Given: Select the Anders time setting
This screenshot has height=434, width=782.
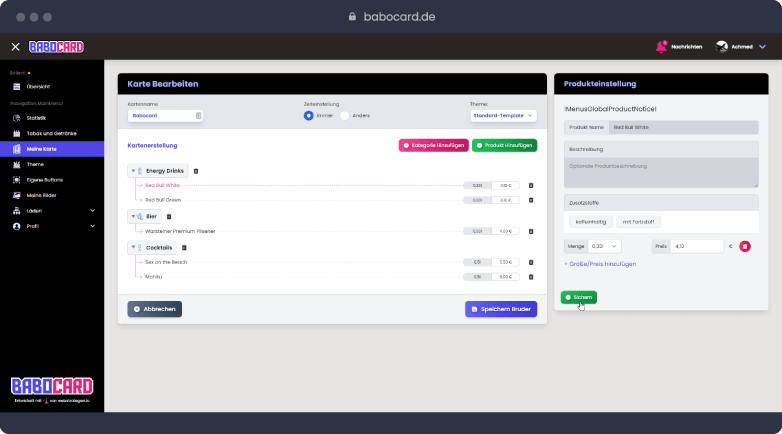Looking at the screenshot, I should pos(345,115).
